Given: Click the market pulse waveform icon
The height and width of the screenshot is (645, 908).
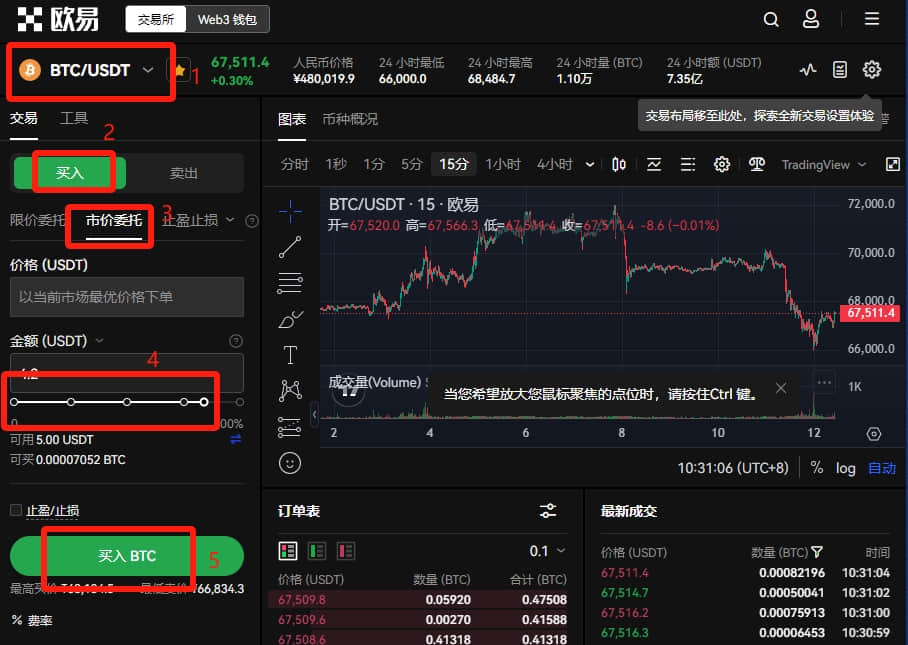Looking at the screenshot, I should 808,70.
